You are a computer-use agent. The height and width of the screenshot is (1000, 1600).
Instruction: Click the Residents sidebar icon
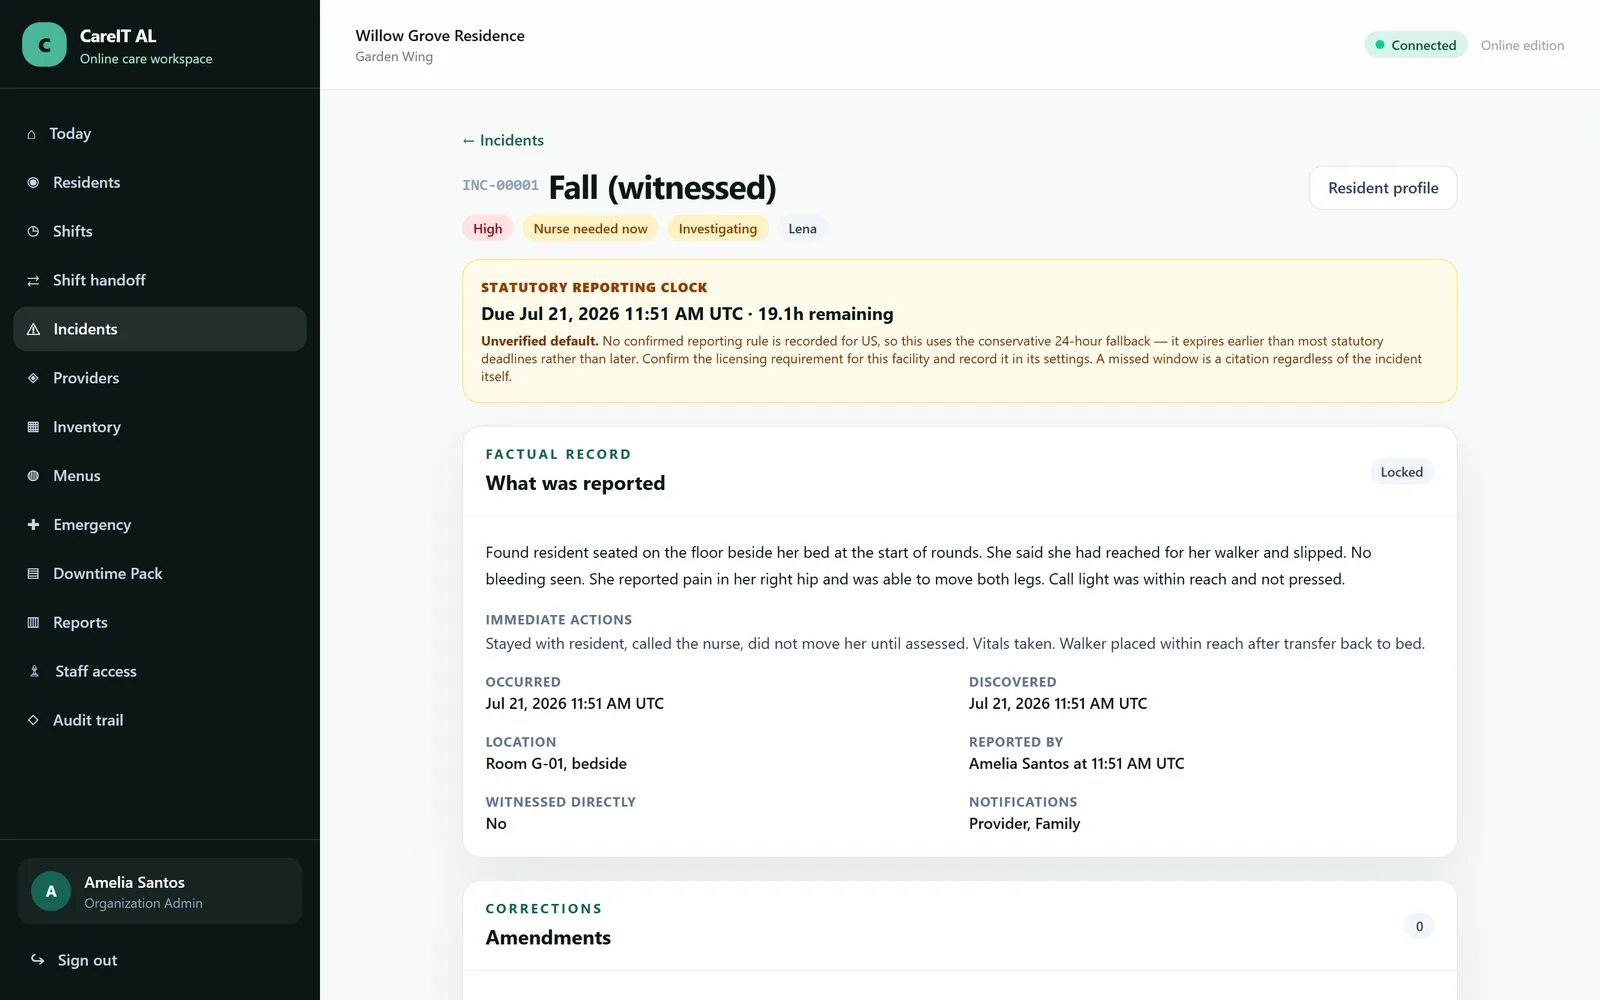pyautogui.click(x=33, y=183)
